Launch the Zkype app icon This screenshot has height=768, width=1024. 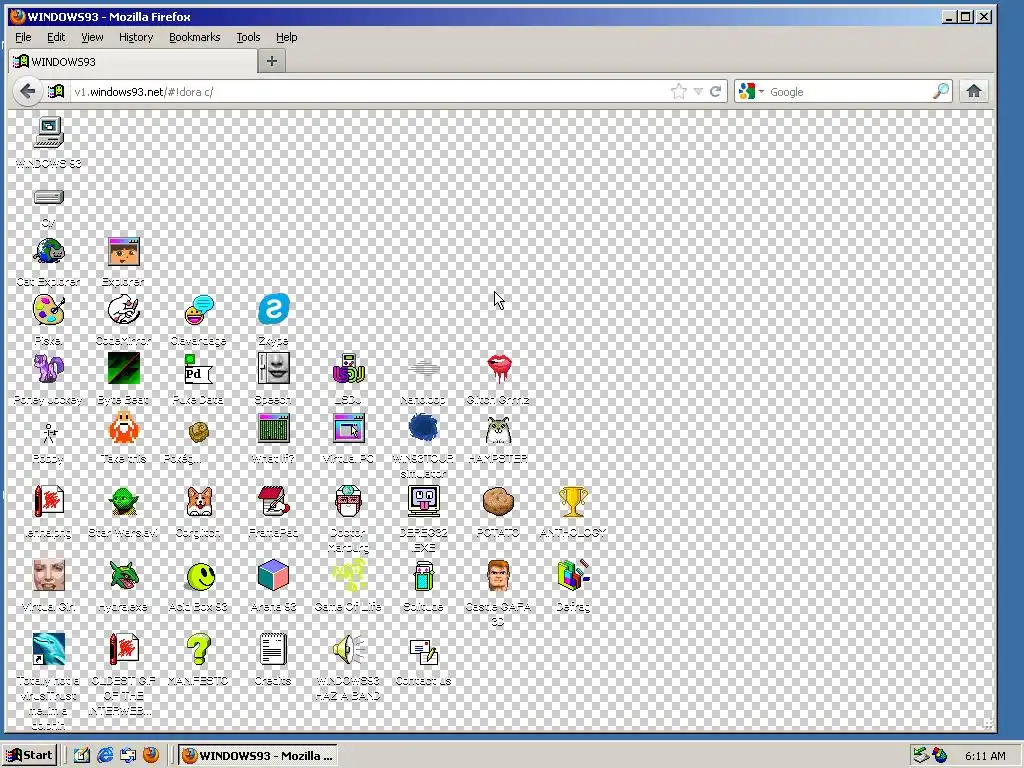(x=273, y=310)
